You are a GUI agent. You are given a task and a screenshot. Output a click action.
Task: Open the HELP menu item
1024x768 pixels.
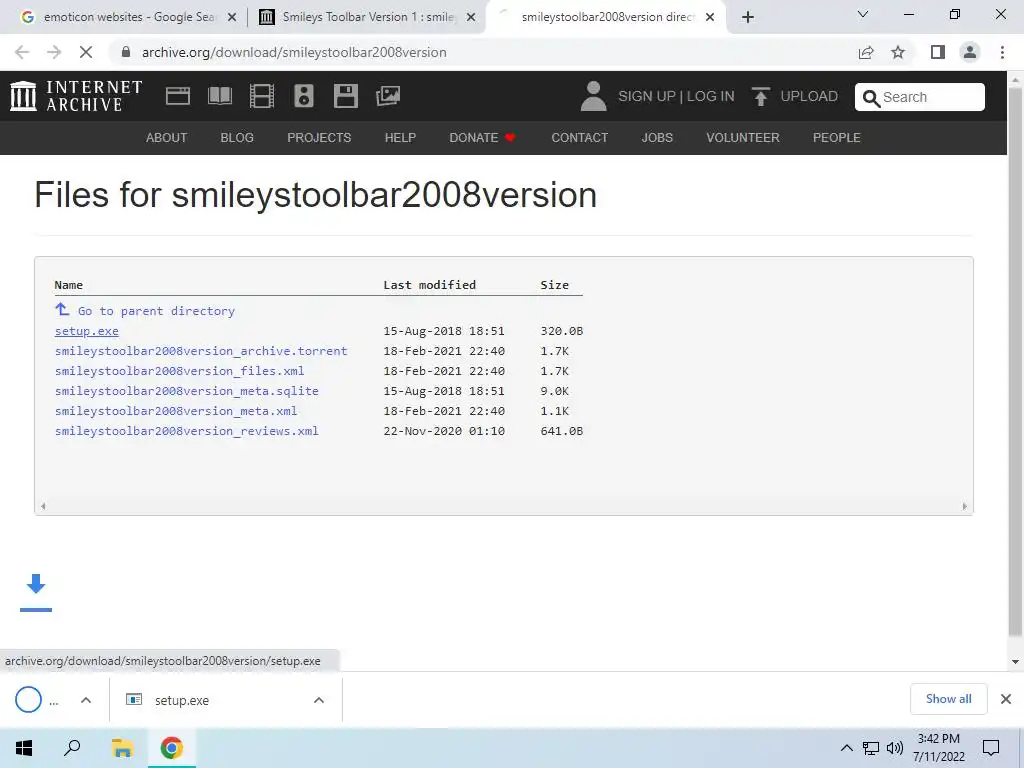point(400,138)
